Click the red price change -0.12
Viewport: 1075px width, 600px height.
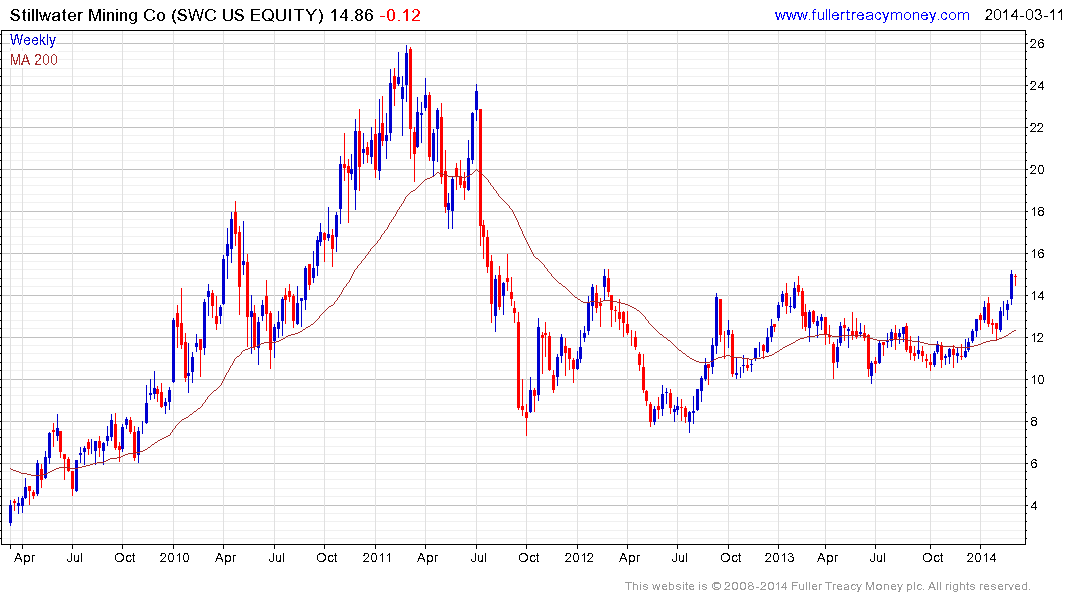pyautogui.click(x=400, y=15)
